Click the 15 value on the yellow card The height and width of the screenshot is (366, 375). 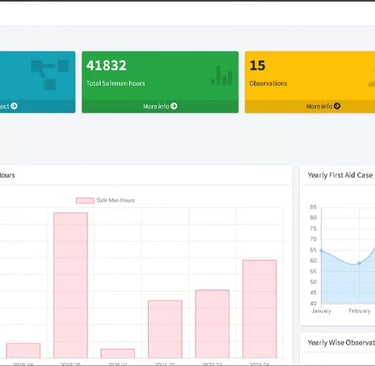(x=257, y=65)
